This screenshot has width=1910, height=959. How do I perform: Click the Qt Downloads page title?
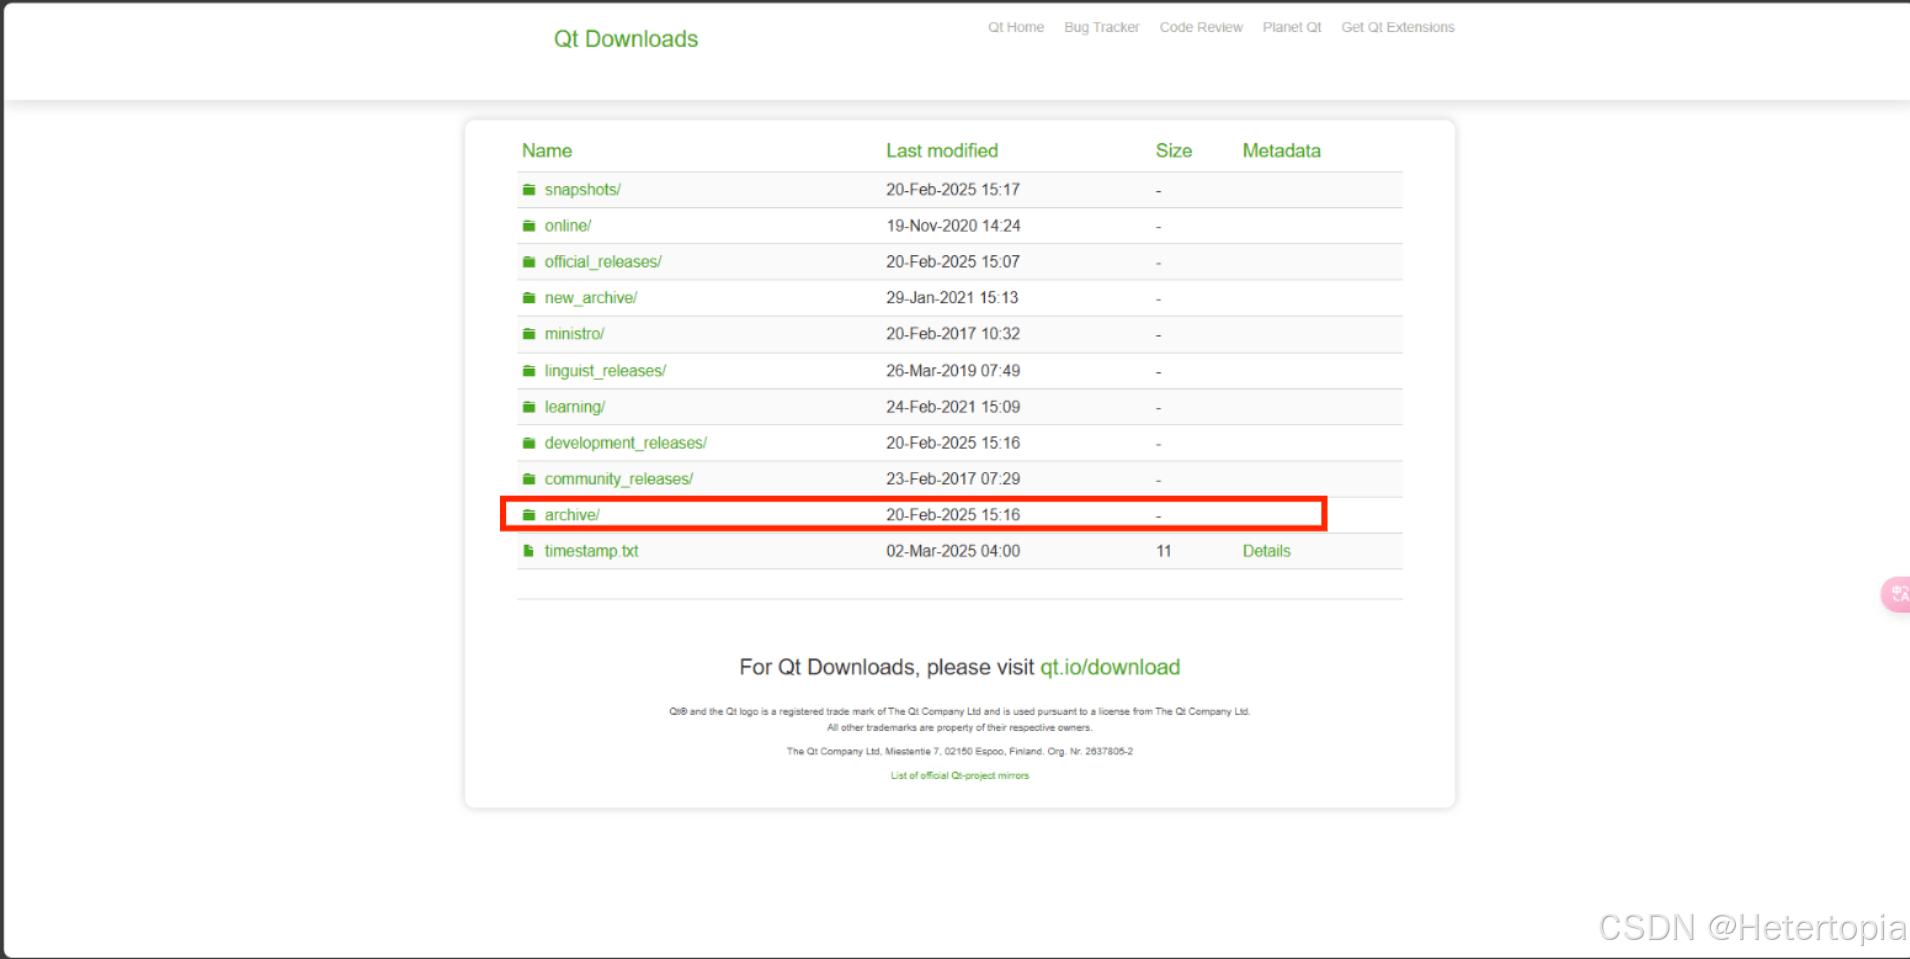626,39
